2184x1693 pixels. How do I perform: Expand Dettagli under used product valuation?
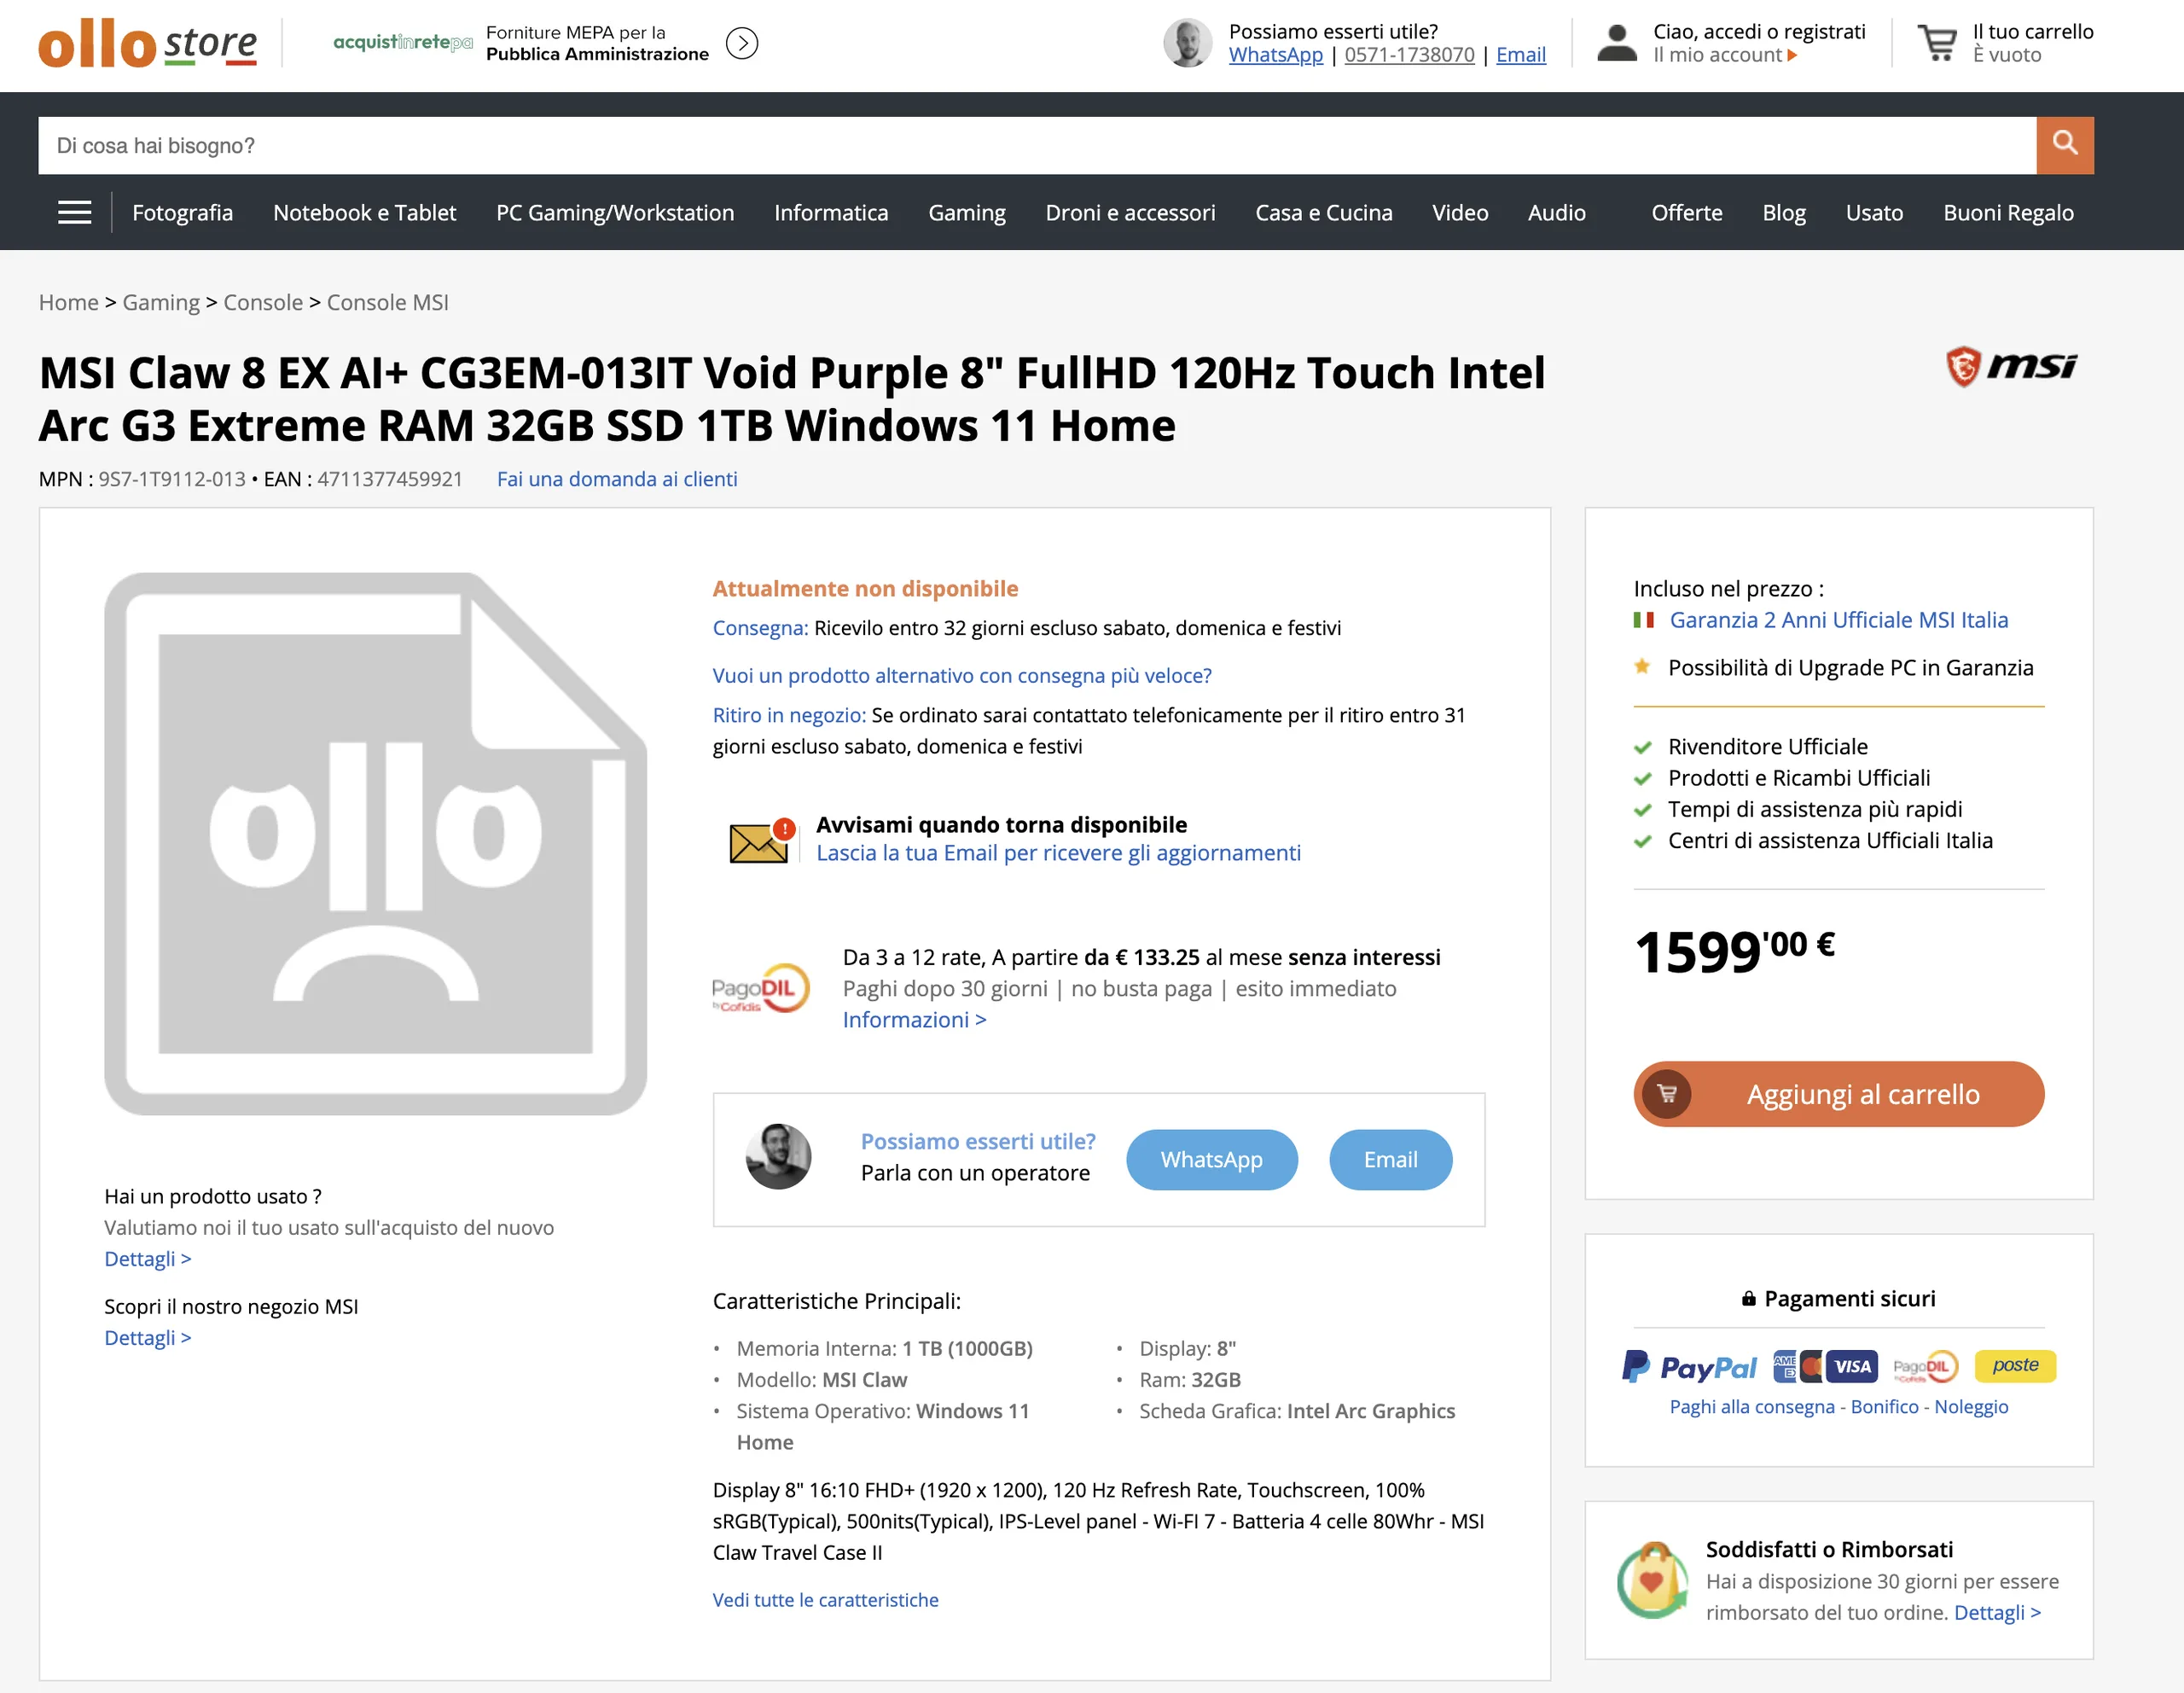coord(147,1259)
